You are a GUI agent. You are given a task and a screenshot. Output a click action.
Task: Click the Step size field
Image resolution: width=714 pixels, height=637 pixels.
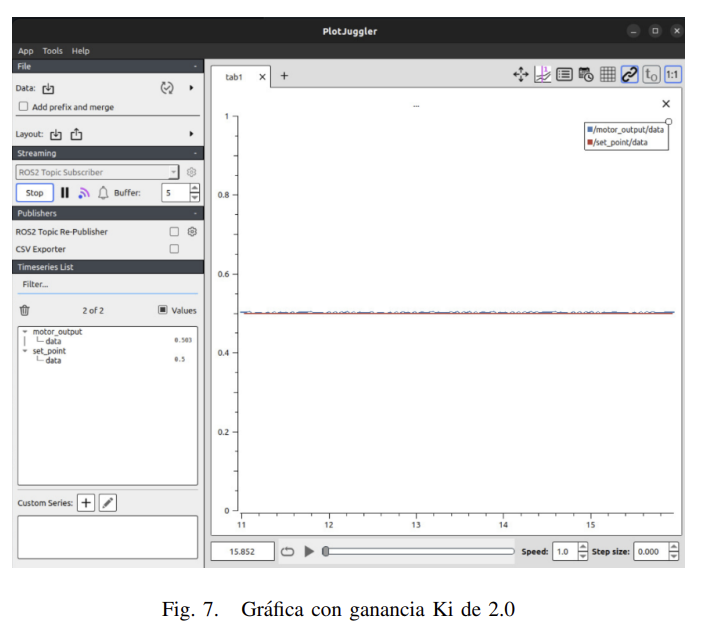click(651, 551)
